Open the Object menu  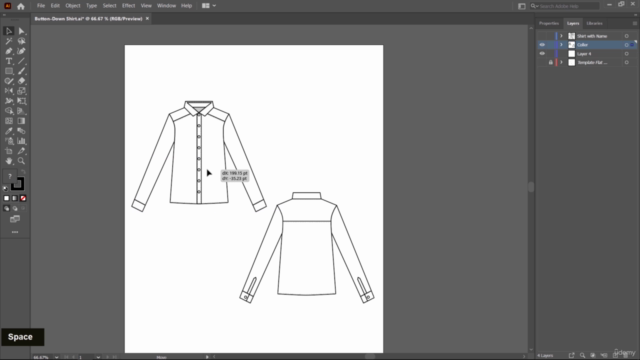(x=73, y=6)
